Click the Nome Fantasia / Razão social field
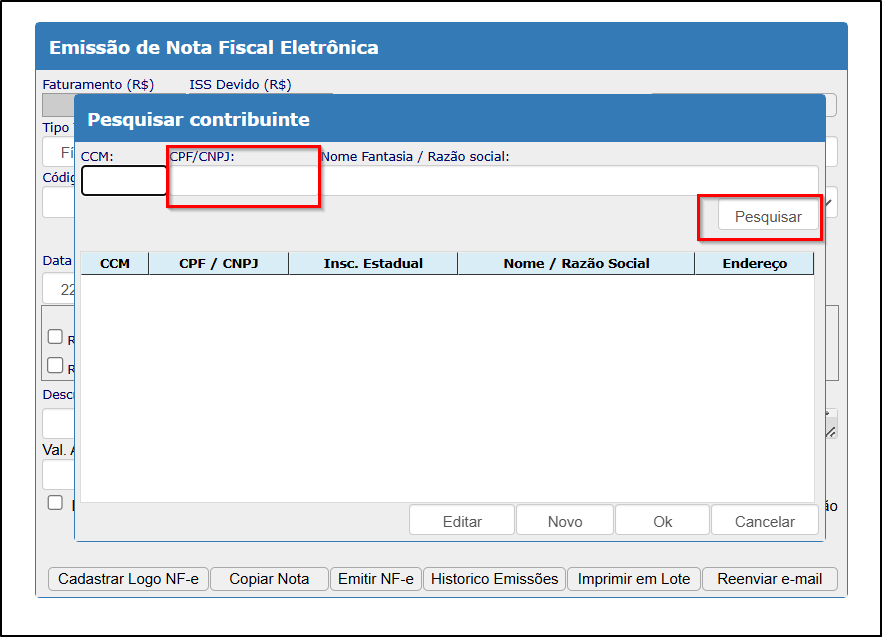Image resolution: width=882 pixels, height=637 pixels. click(568, 181)
